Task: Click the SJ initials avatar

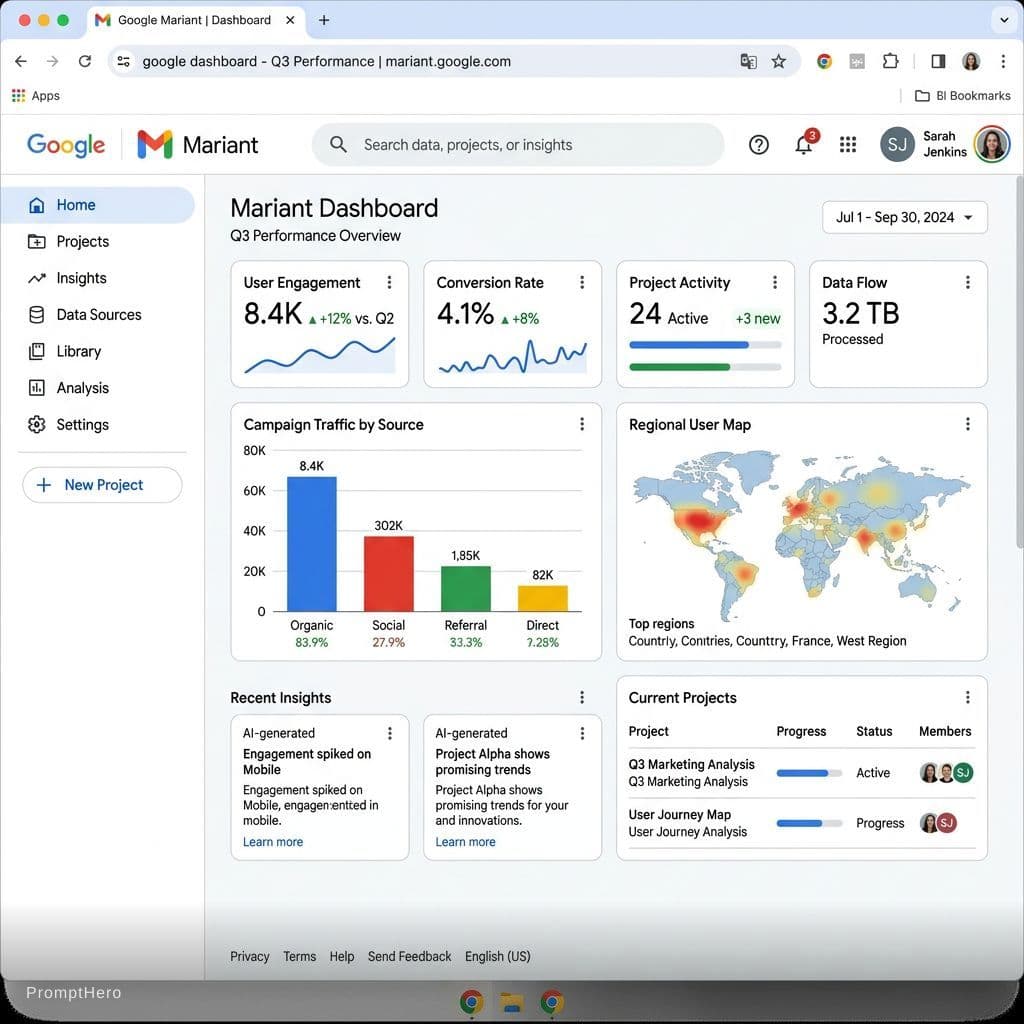Action: tap(897, 144)
